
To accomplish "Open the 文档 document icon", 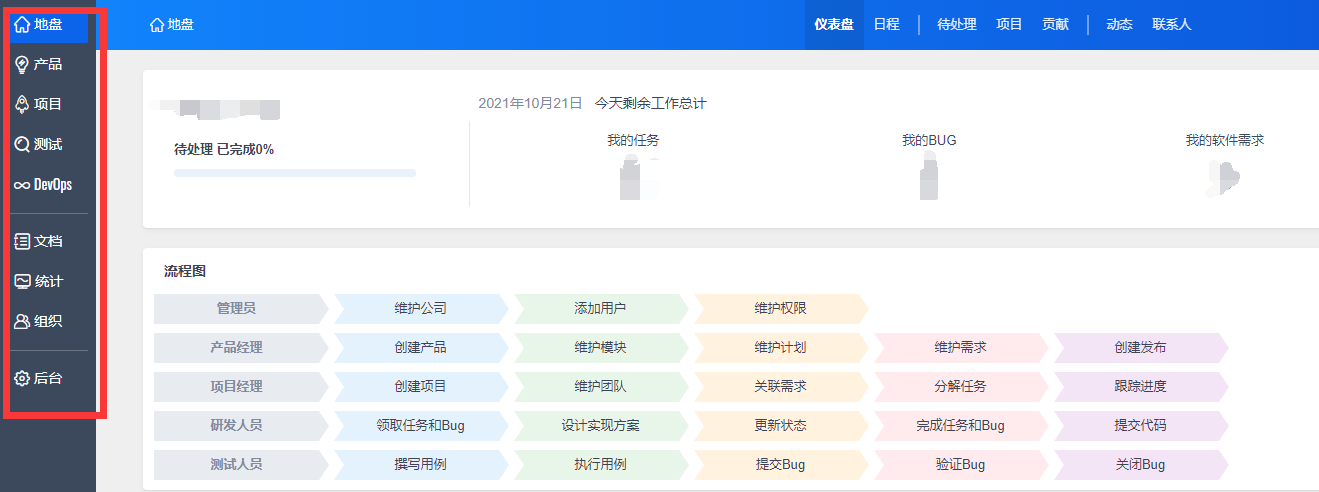I will pos(22,241).
